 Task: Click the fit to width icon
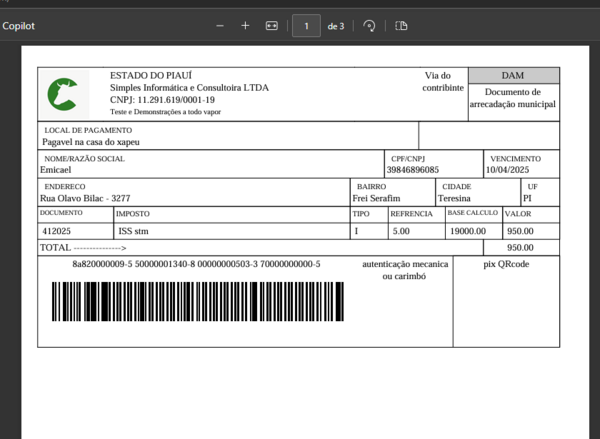pyautogui.click(x=272, y=26)
